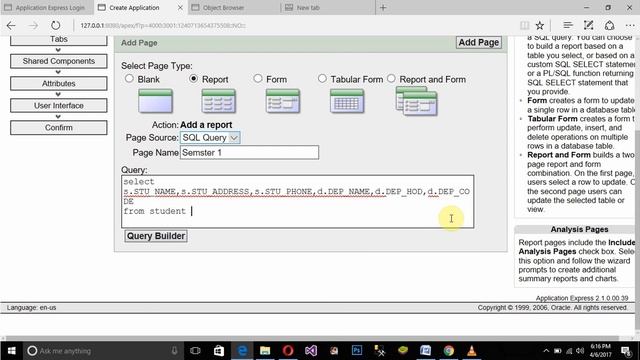Go to Shared Components wizard step
The height and width of the screenshot is (360, 640).
coord(59,61)
